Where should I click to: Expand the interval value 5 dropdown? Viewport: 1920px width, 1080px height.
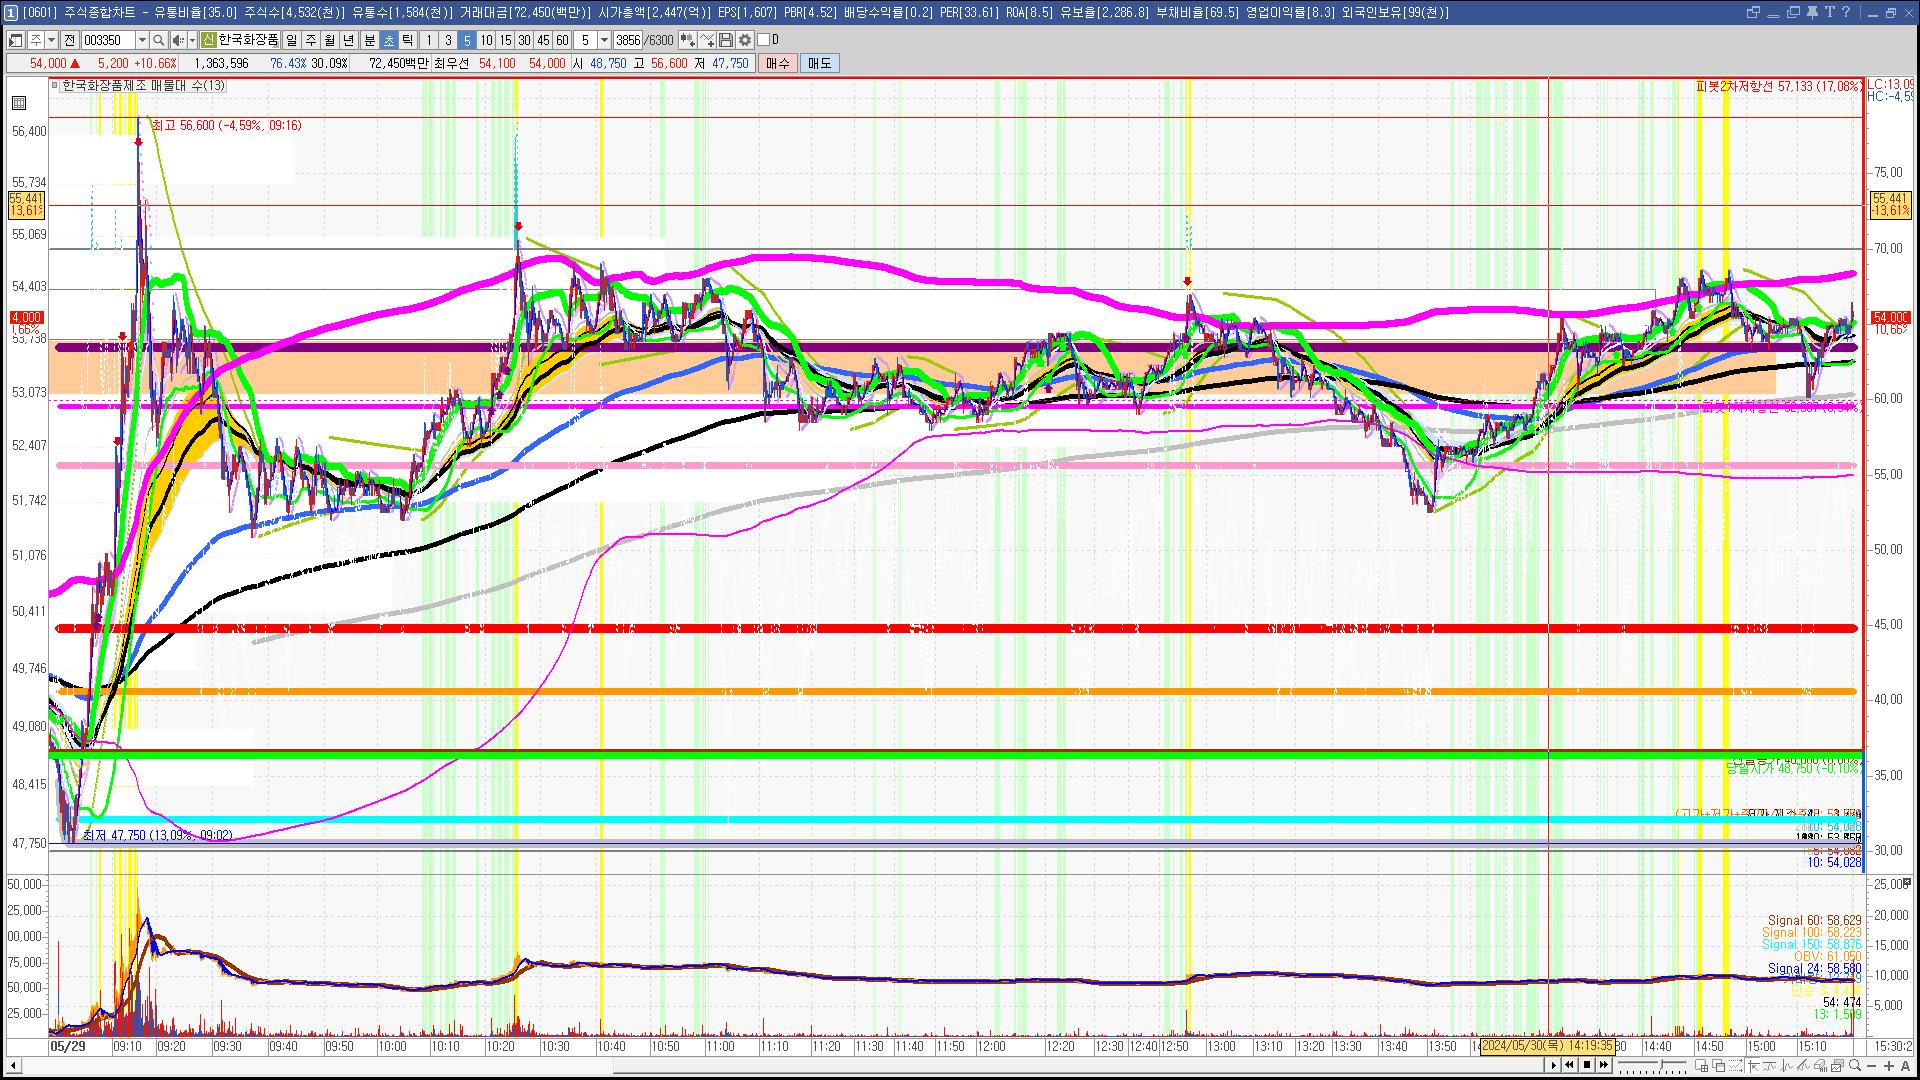click(x=604, y=40)
